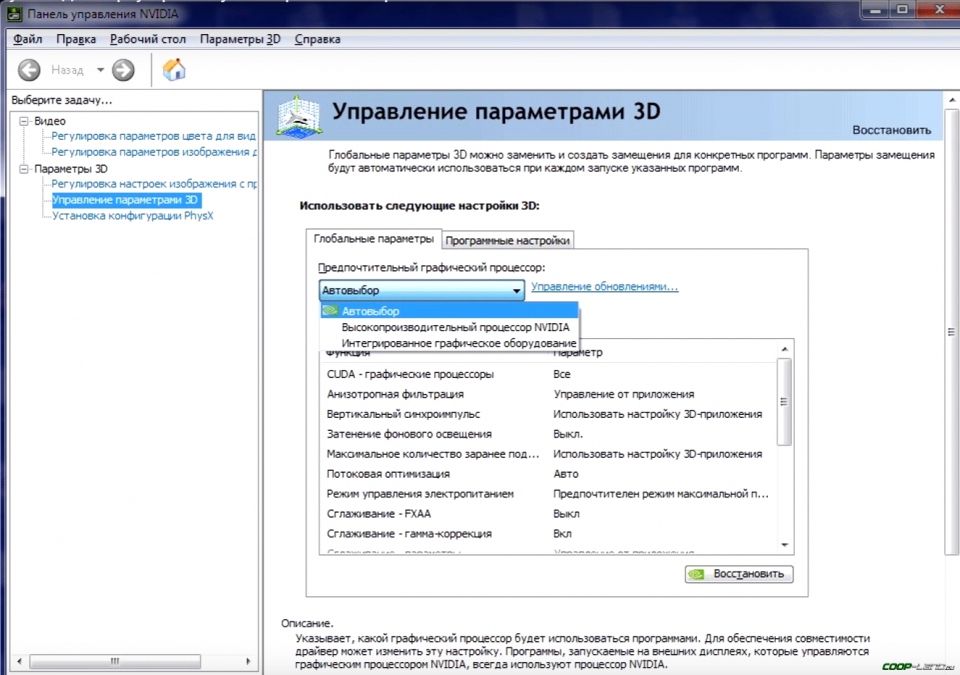Click the main page vertical scrollbar thumb
The width and height of the screenshot is (960, 675).
[x=951, y=332]
